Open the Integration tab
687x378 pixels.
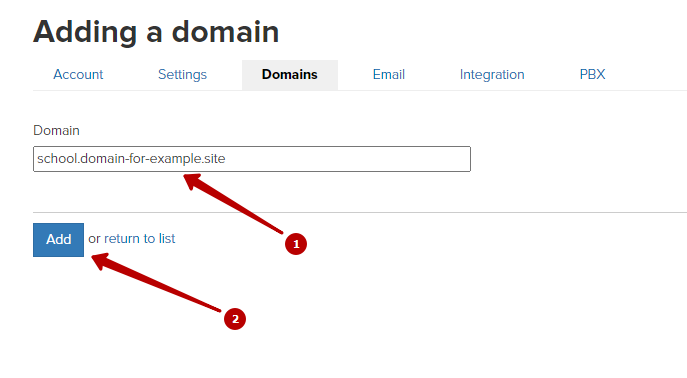point(492,75)
